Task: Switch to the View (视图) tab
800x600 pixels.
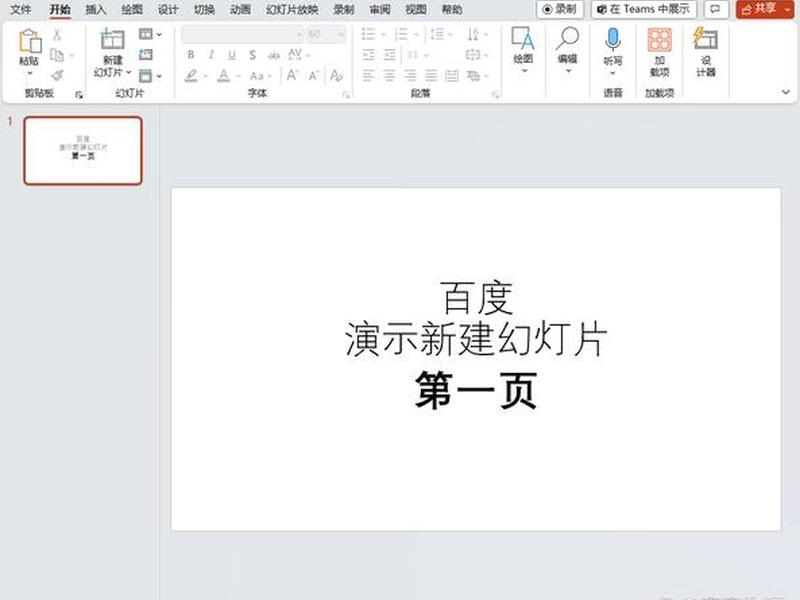Action: [x=415, y=9]
